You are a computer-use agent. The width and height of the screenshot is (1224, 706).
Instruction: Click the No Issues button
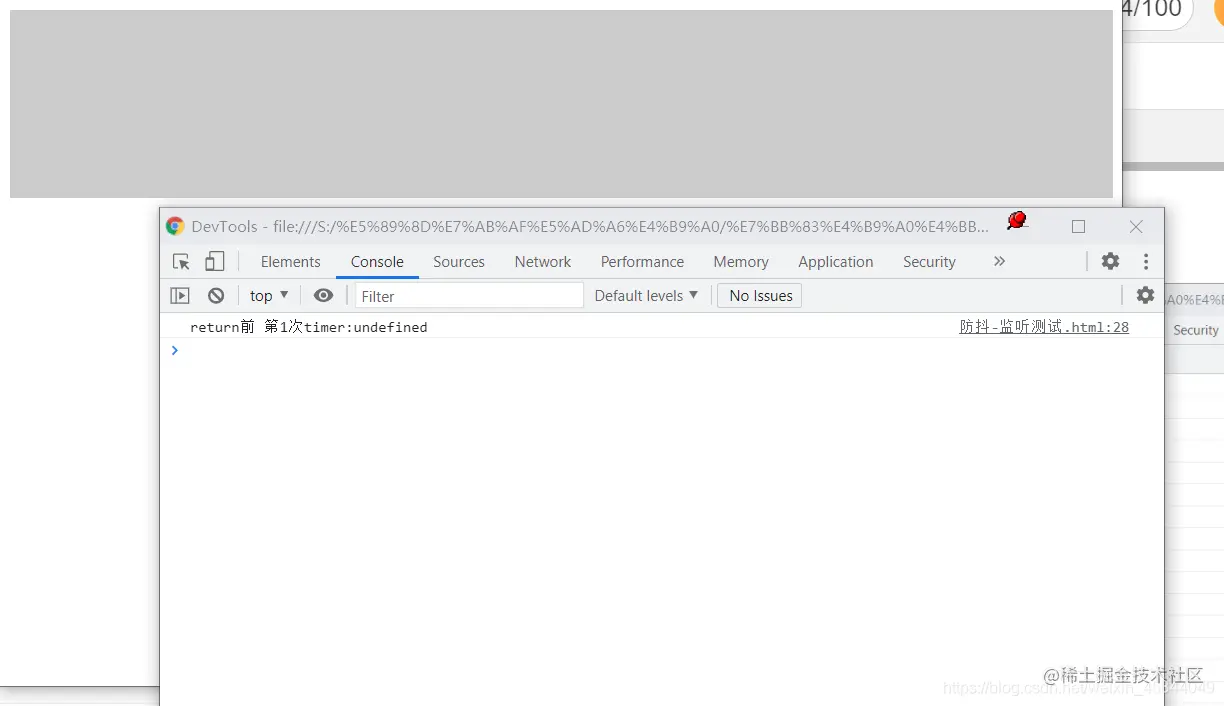[760, 296]
